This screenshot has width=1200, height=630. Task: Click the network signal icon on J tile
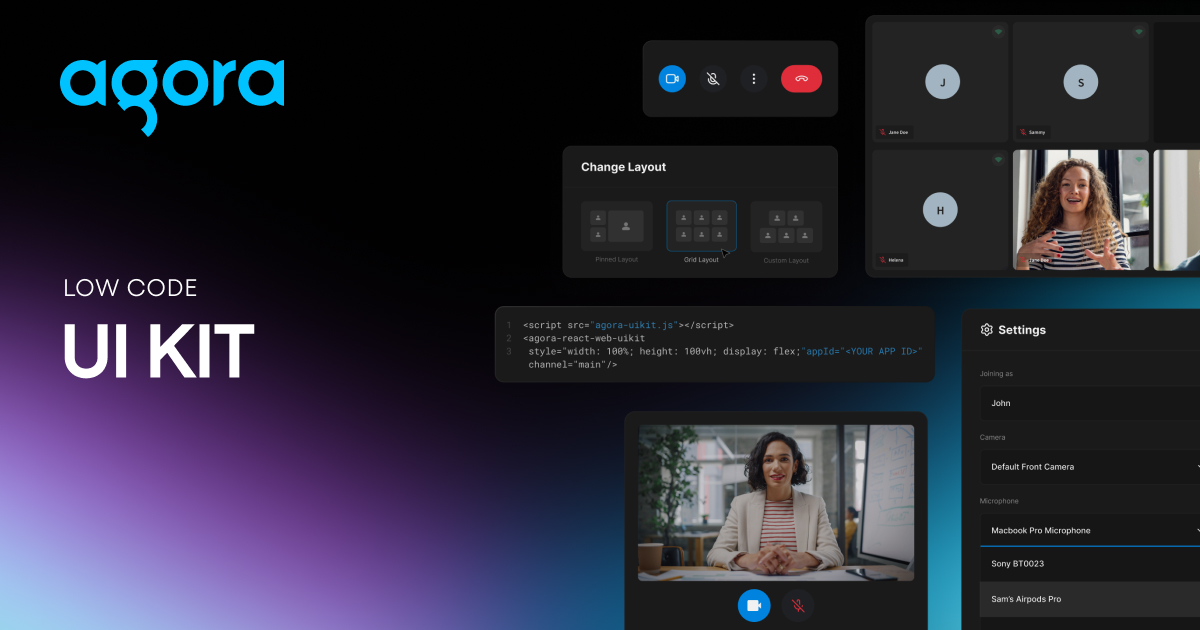coord(997,32)
